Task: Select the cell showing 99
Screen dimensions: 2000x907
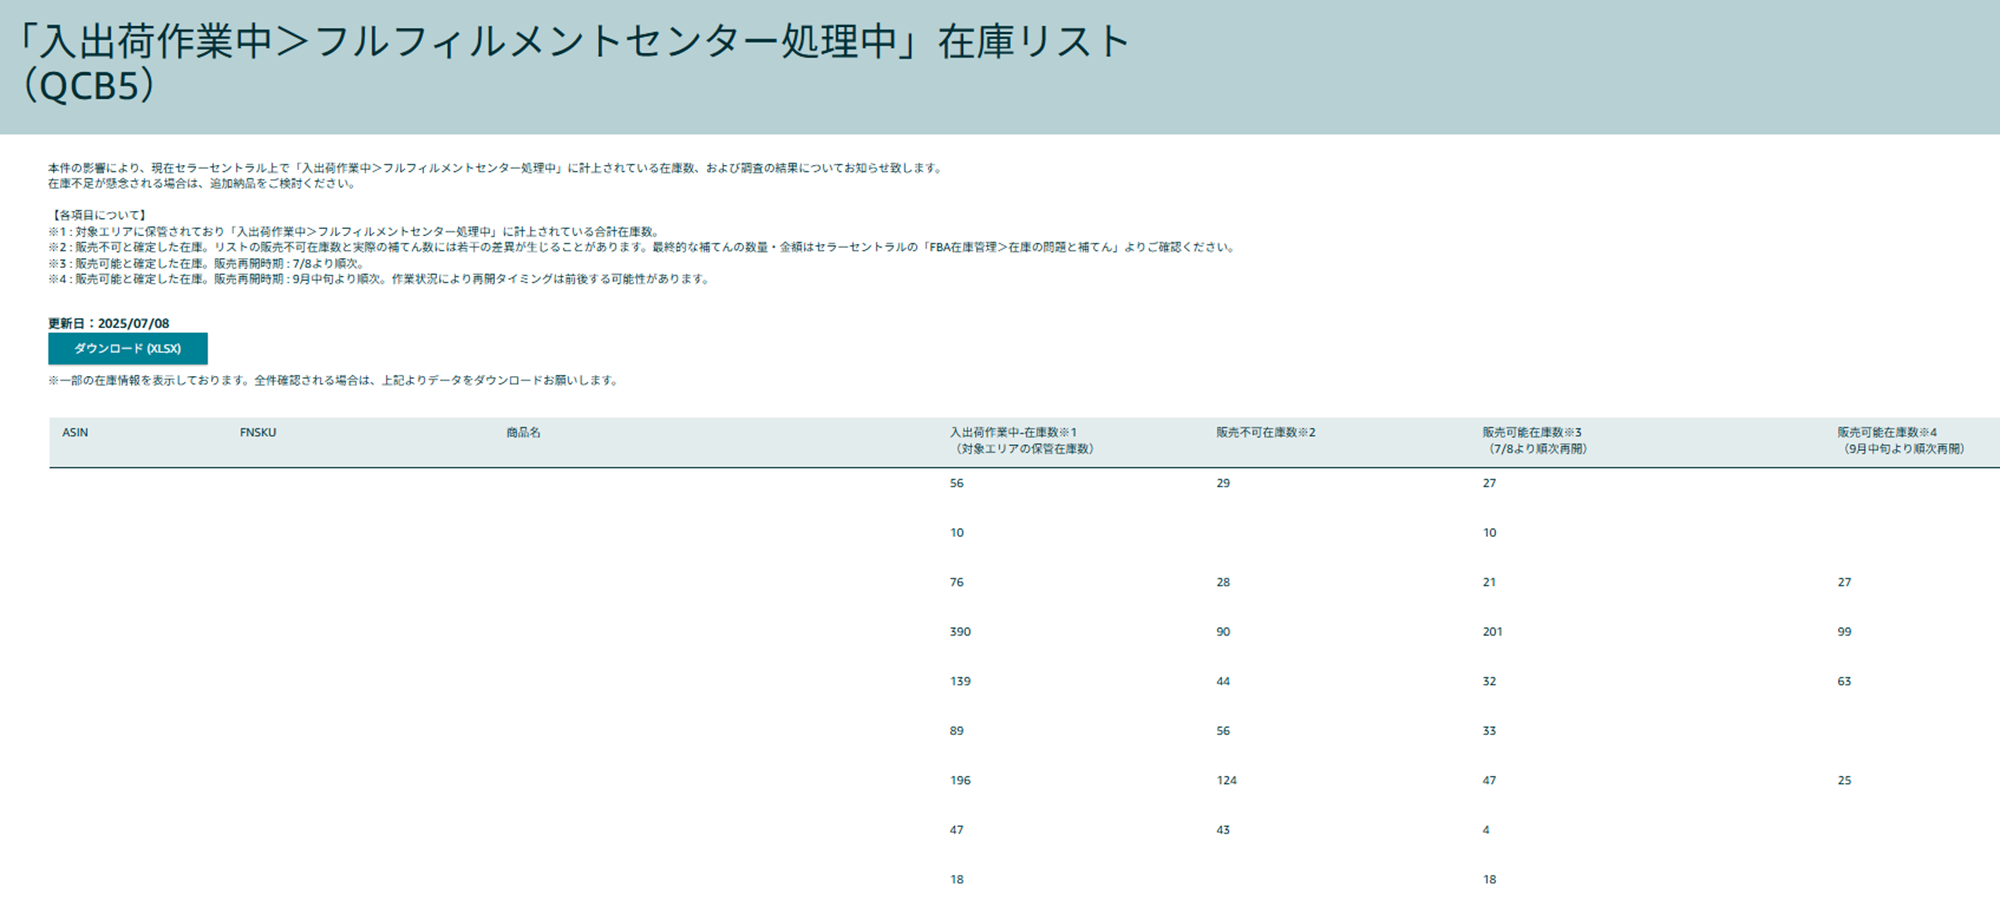Action: (x=1844, y=632)
